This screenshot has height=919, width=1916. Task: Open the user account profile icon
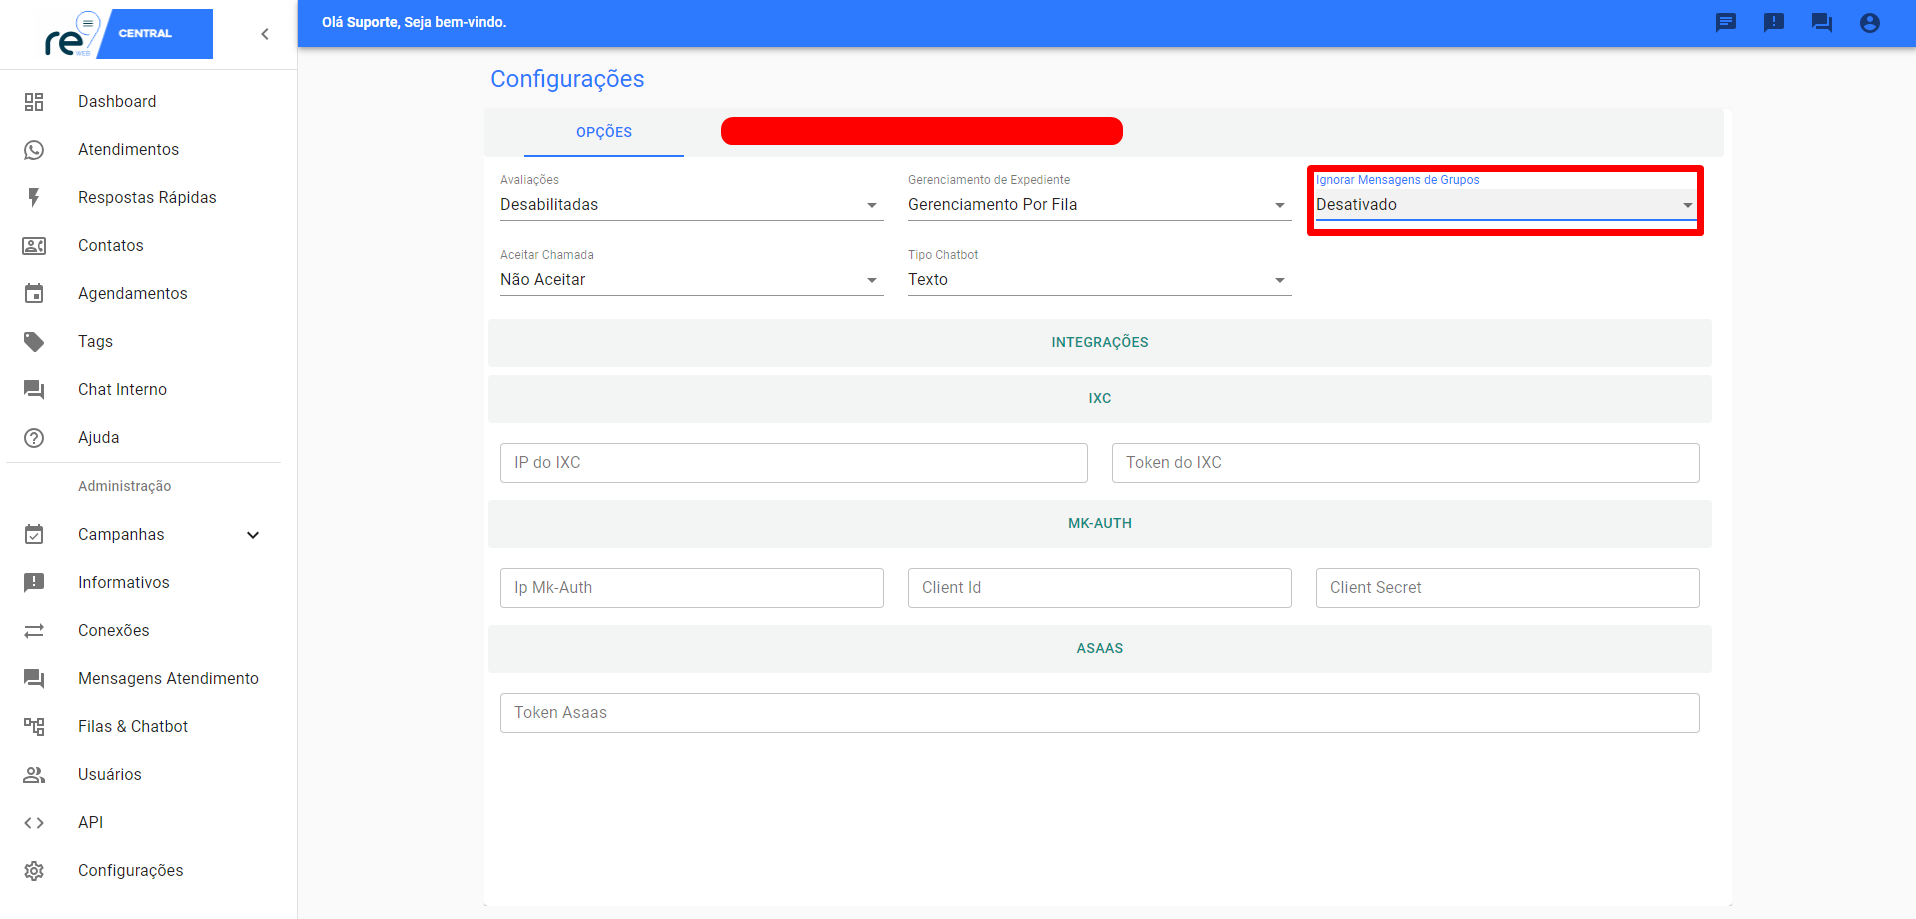(1870, 23)
